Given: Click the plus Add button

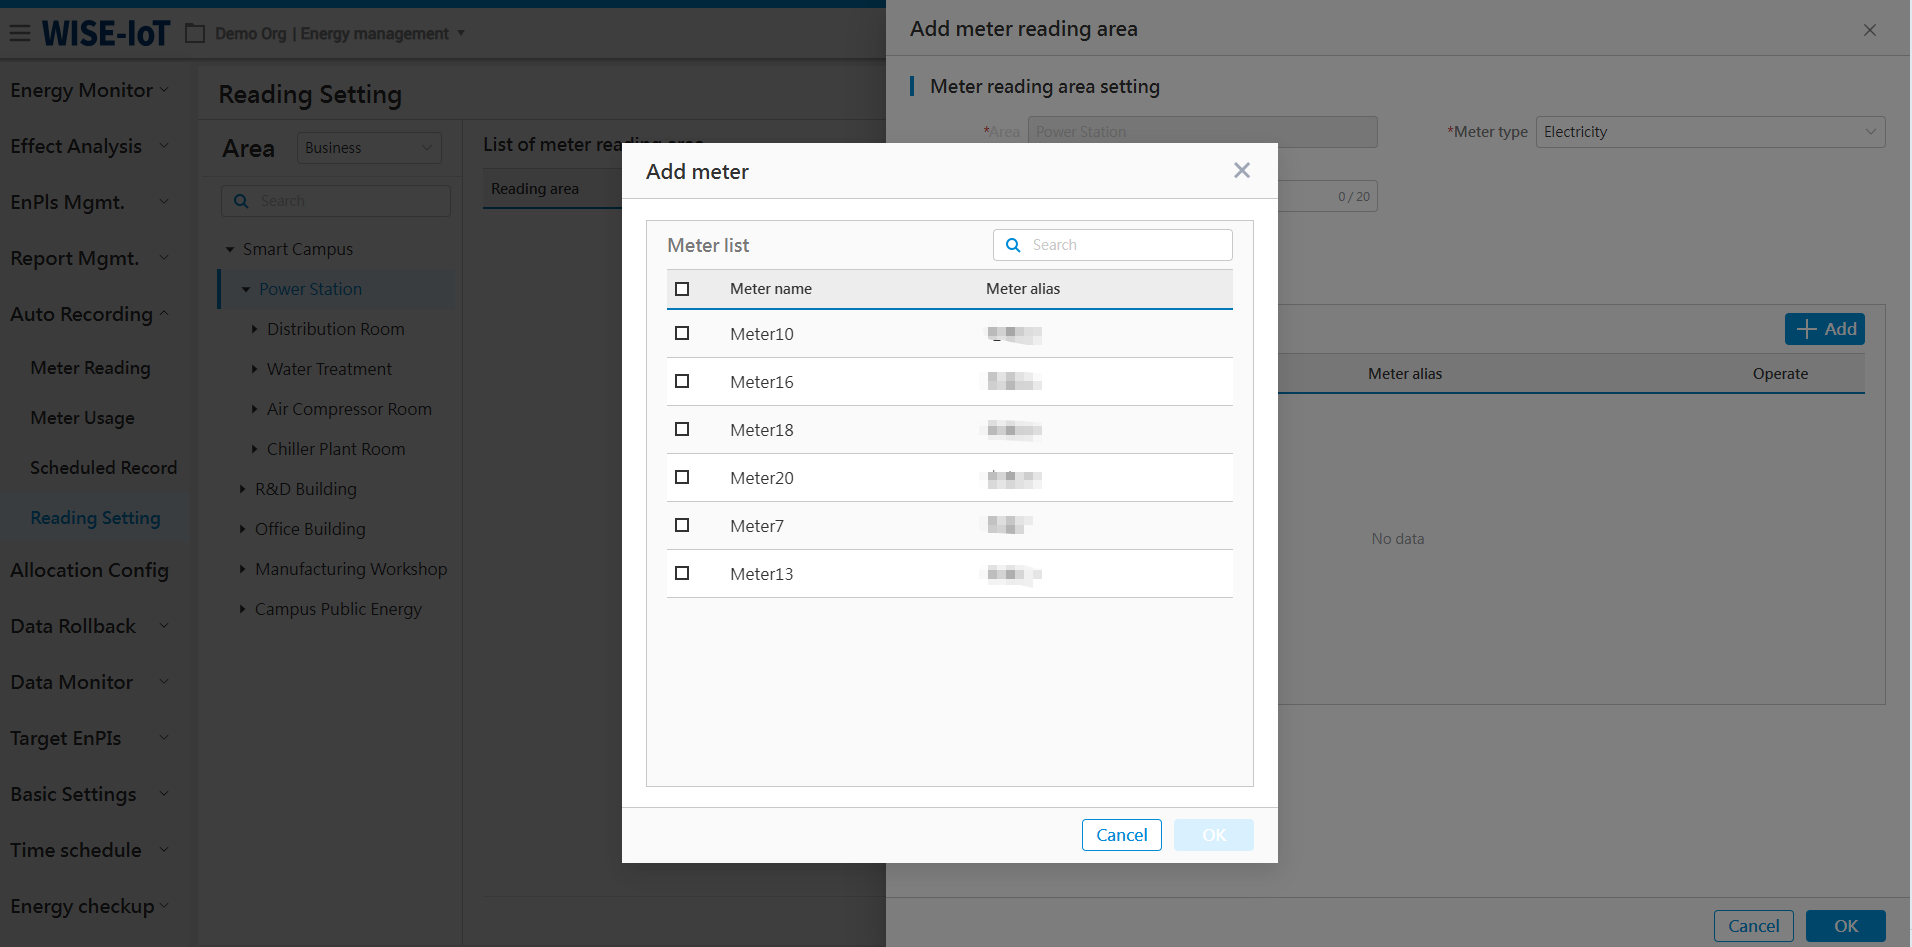Looking at the screenshot, I should 1824,329.
